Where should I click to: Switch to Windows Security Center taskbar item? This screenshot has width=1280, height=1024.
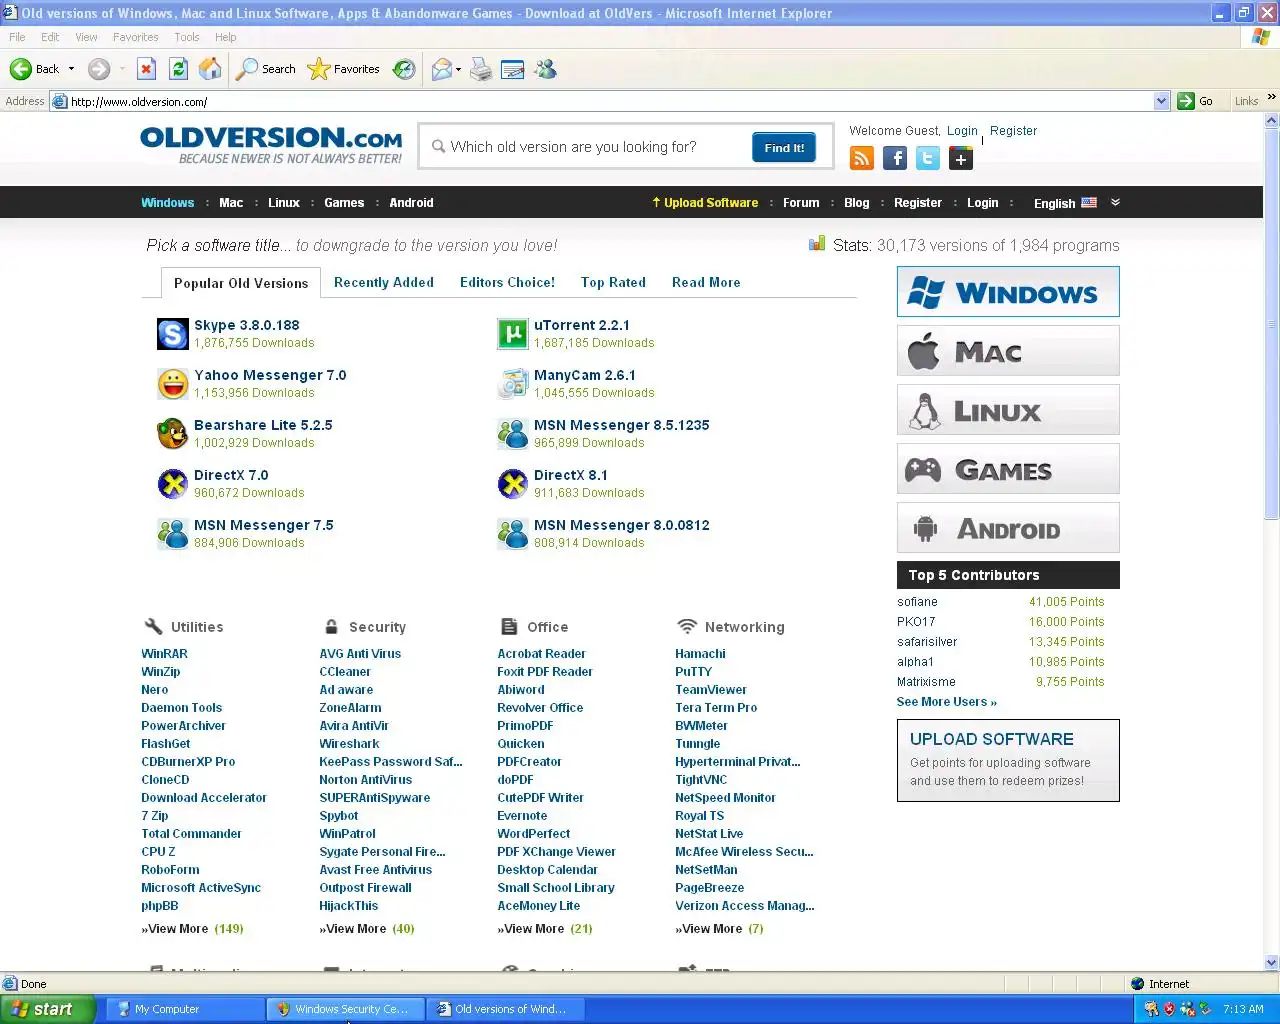click(346, 1009)
